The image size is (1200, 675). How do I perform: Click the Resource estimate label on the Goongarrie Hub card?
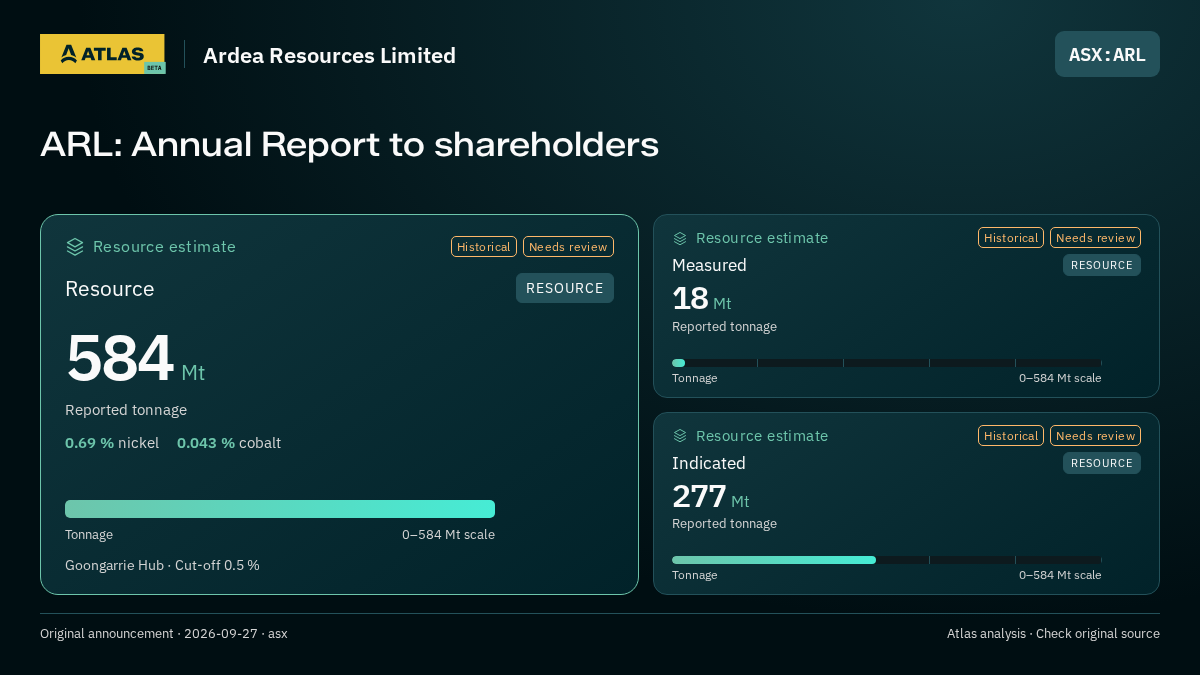coord(164,246)
